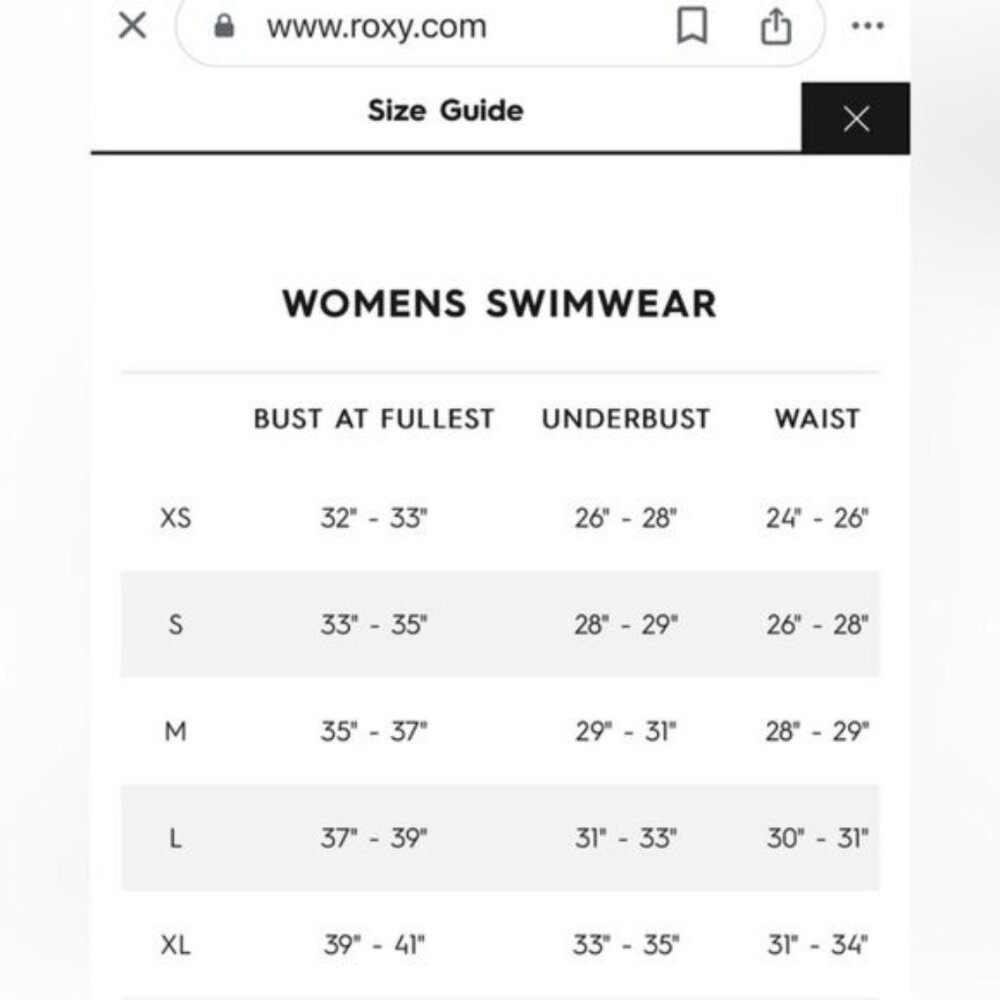Tap the share icon in the address bar
This screenshot has height=1000, width=1000.
[775, 27]
